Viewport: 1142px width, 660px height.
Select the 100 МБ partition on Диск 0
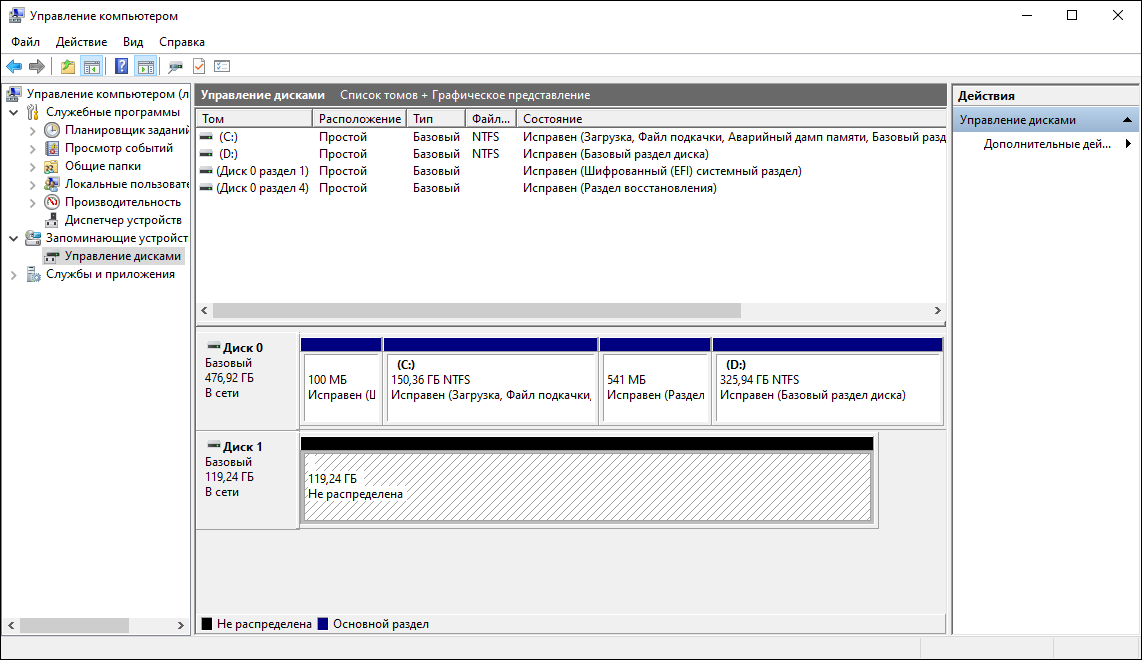click(x=342, y=380)
